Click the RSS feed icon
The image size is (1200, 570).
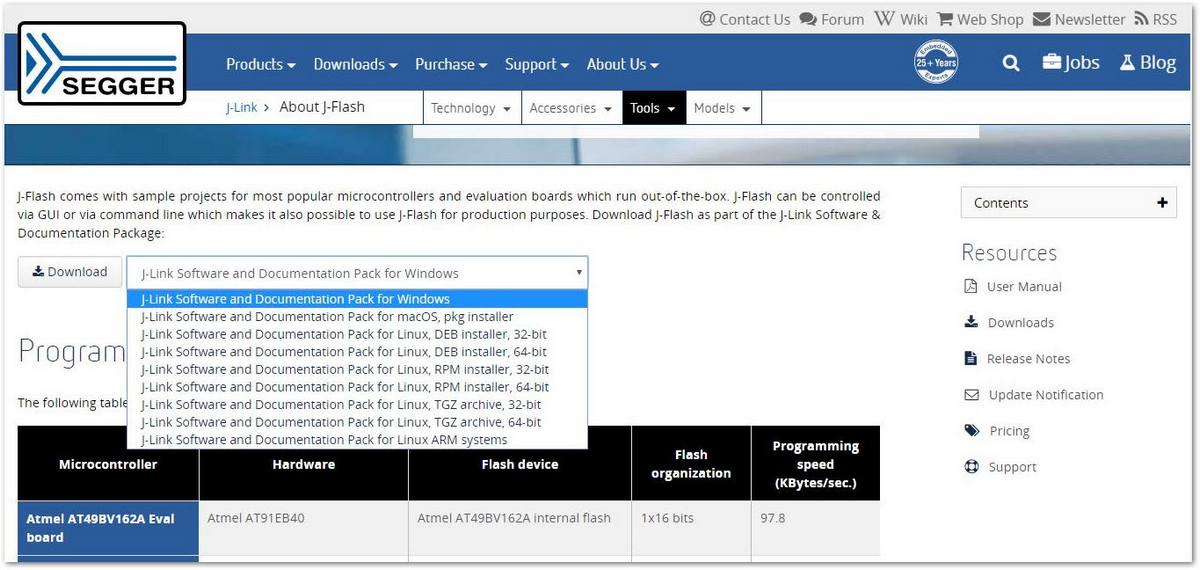click(1141, 19)
